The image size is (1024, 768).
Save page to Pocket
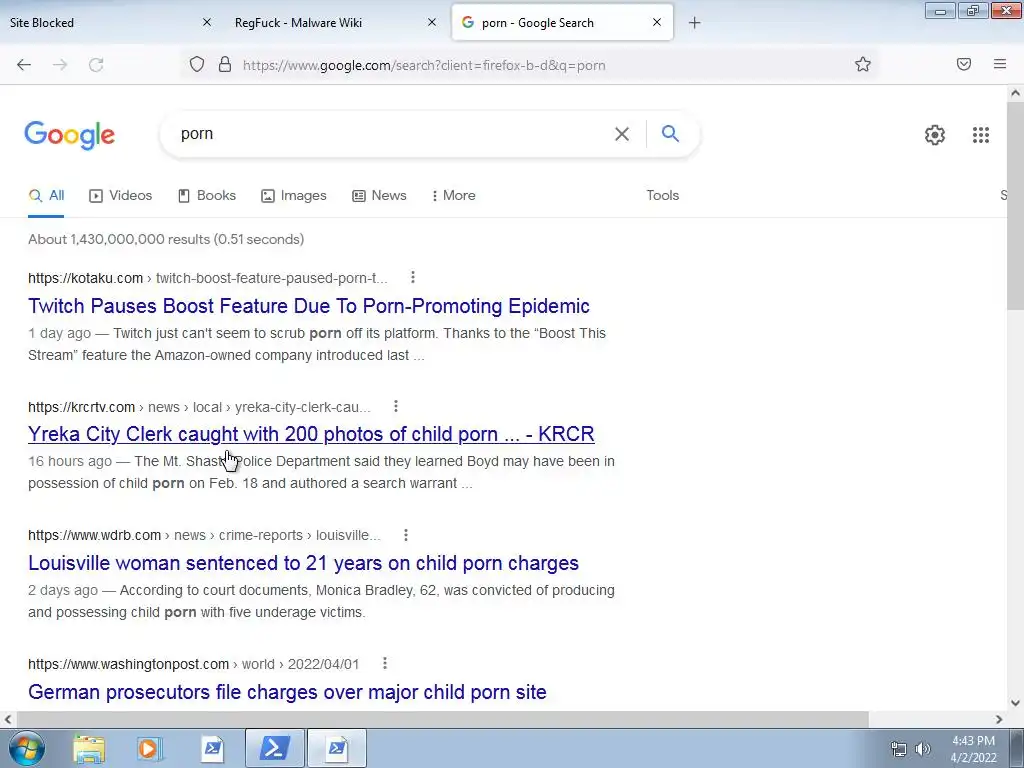(x=964, y=64)
